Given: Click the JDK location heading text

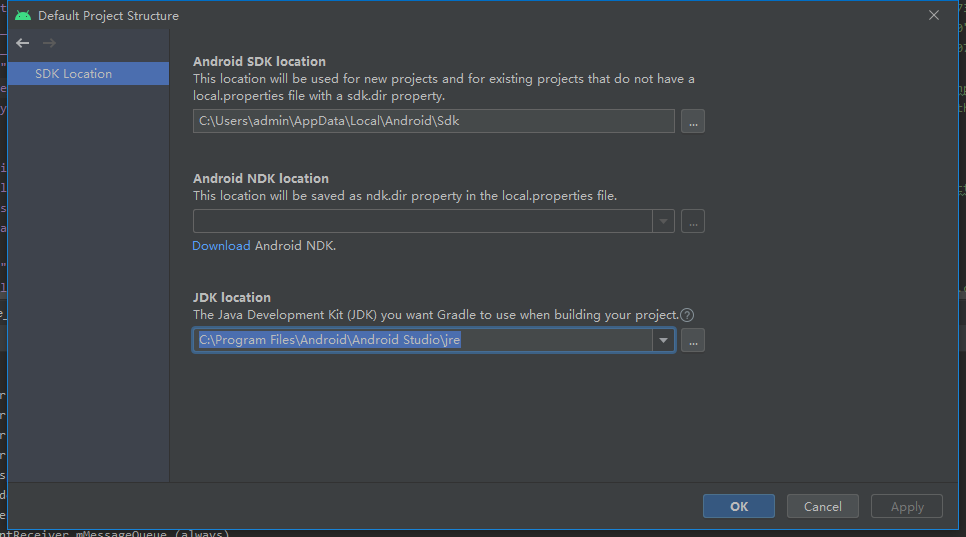Looking at the screenshot, I should (x=232, y=297).
